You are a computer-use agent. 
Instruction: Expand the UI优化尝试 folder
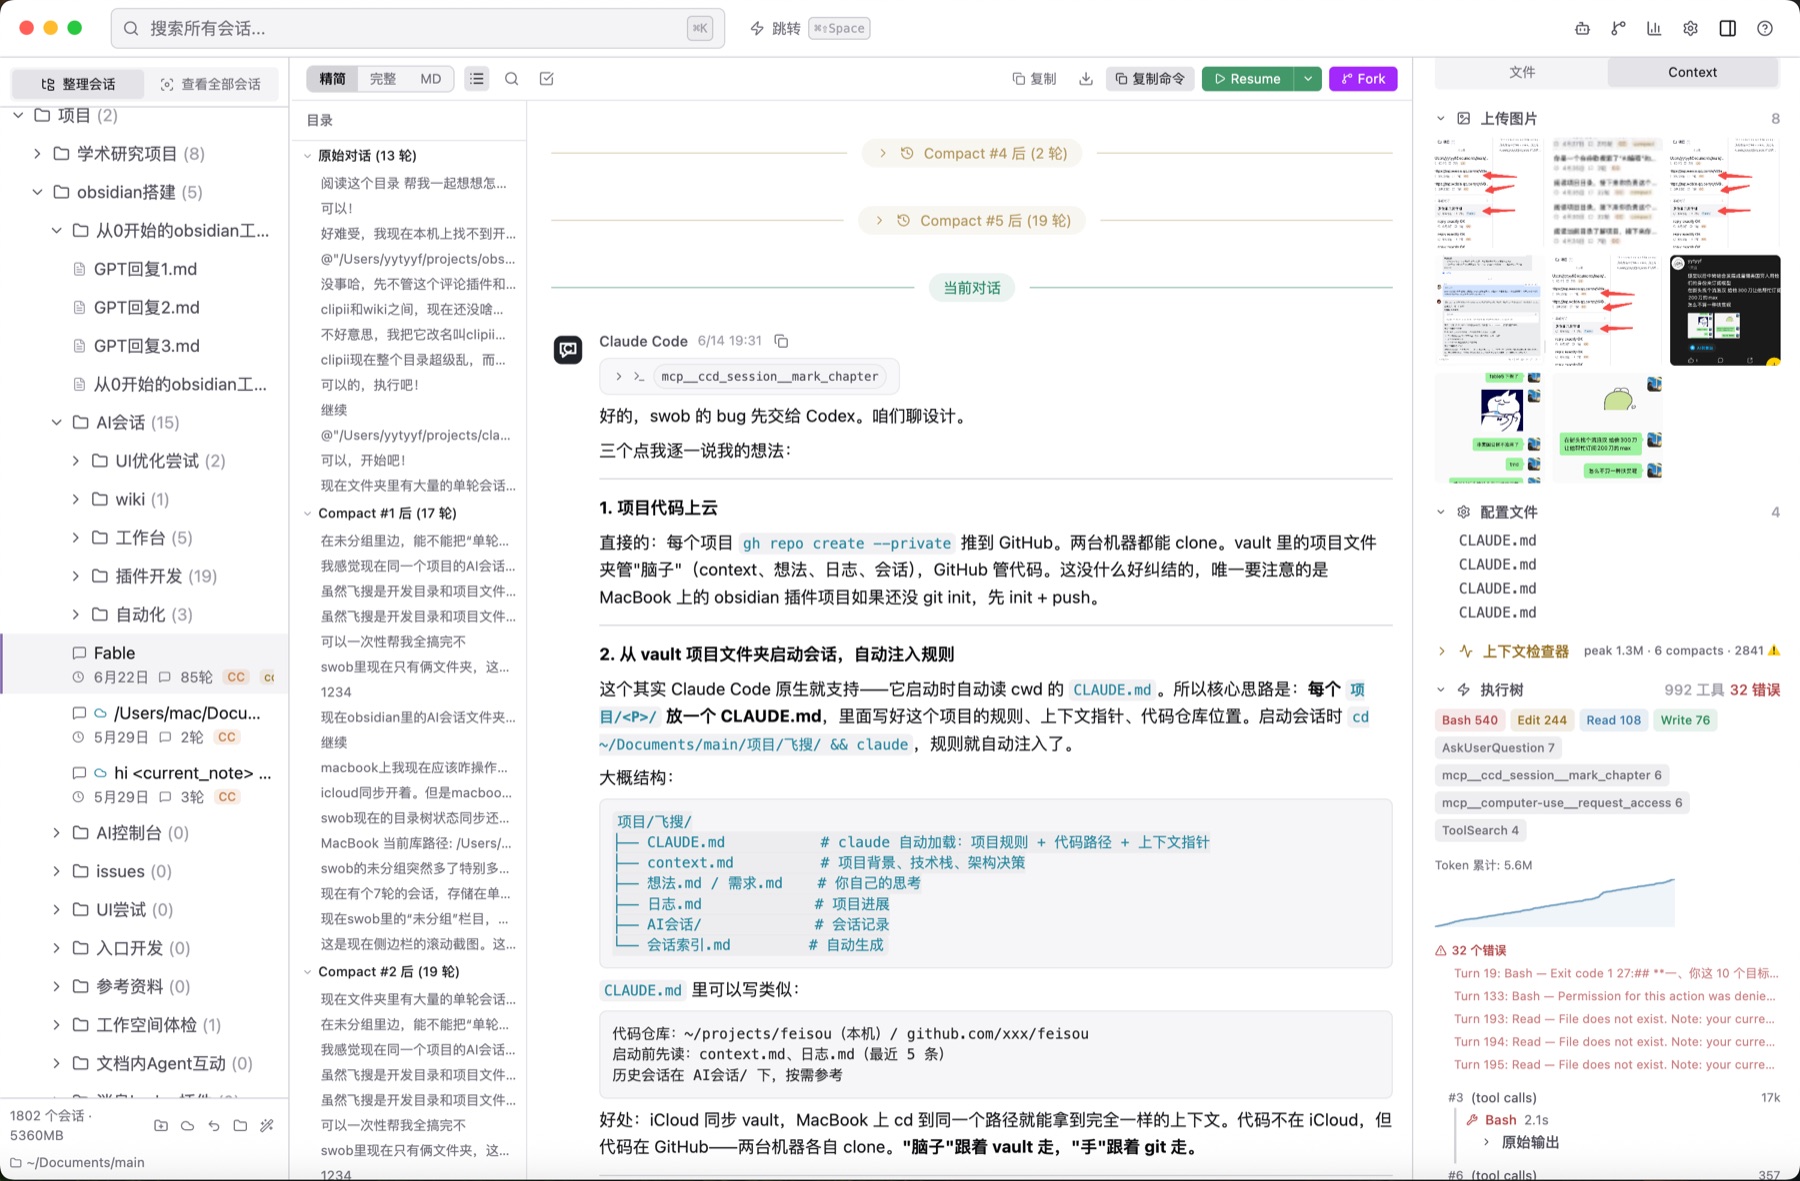coord(75,461)
